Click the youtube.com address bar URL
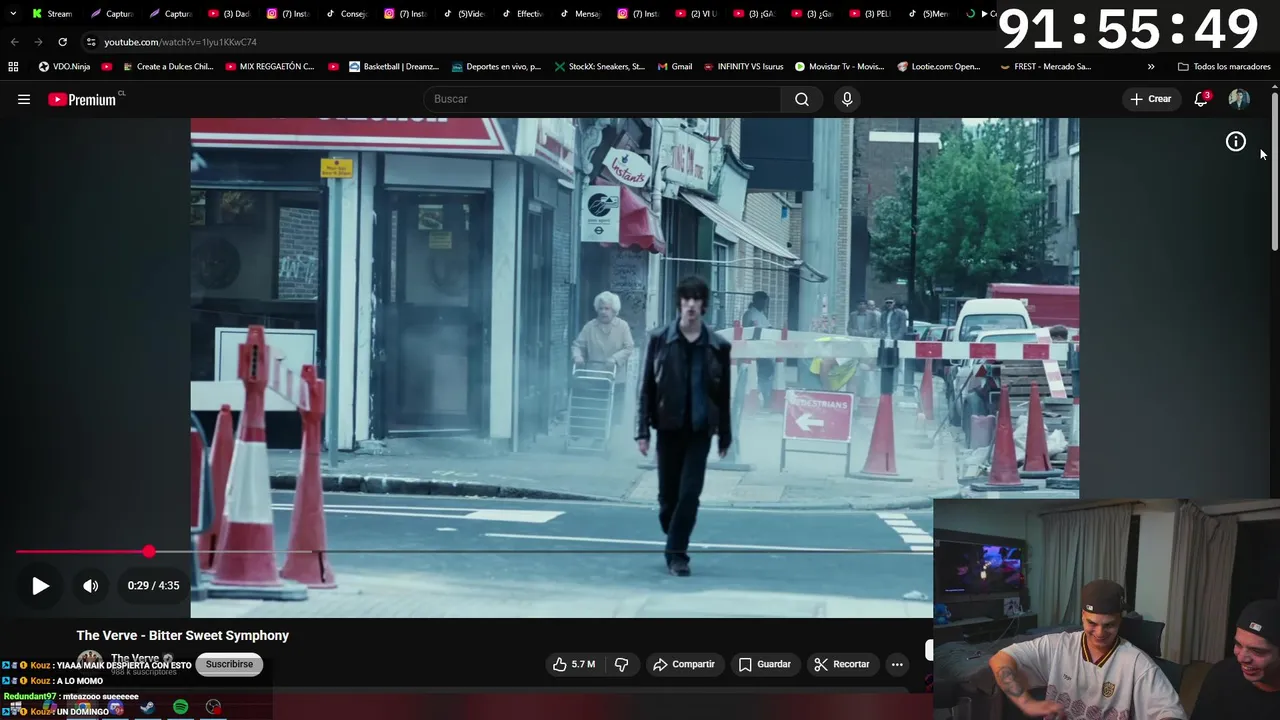1280x720 pixels. [x=181, y=42]
